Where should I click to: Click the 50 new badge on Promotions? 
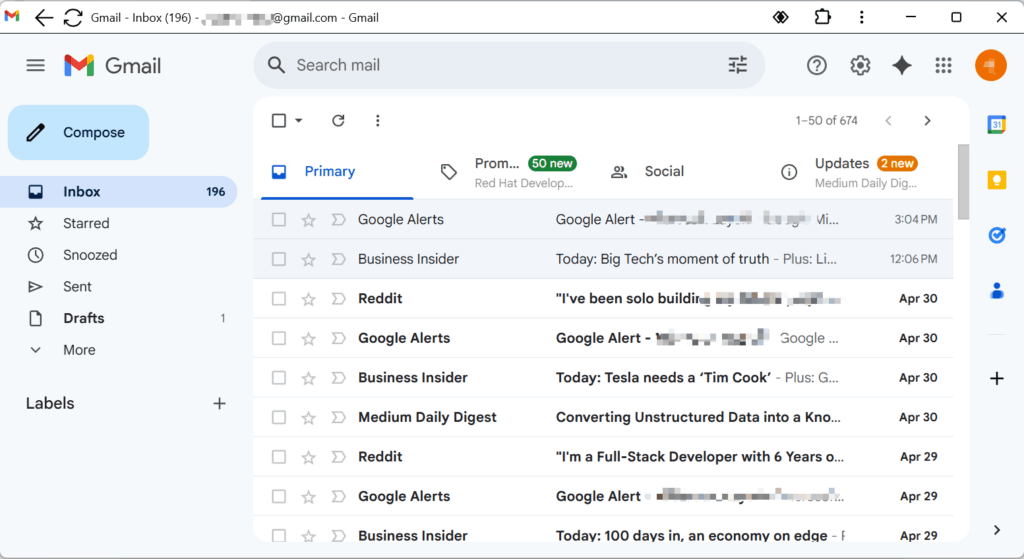point(552,163)
